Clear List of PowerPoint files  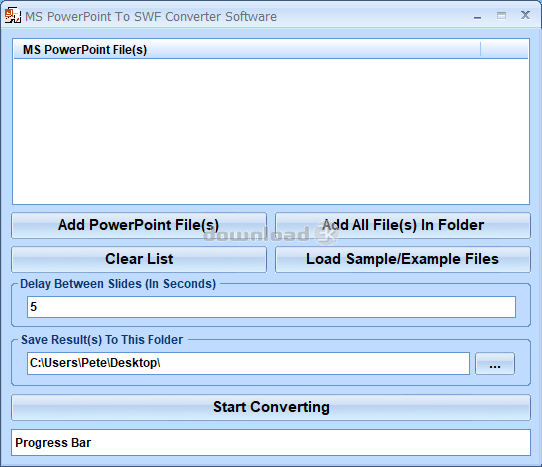coord(139,259)
